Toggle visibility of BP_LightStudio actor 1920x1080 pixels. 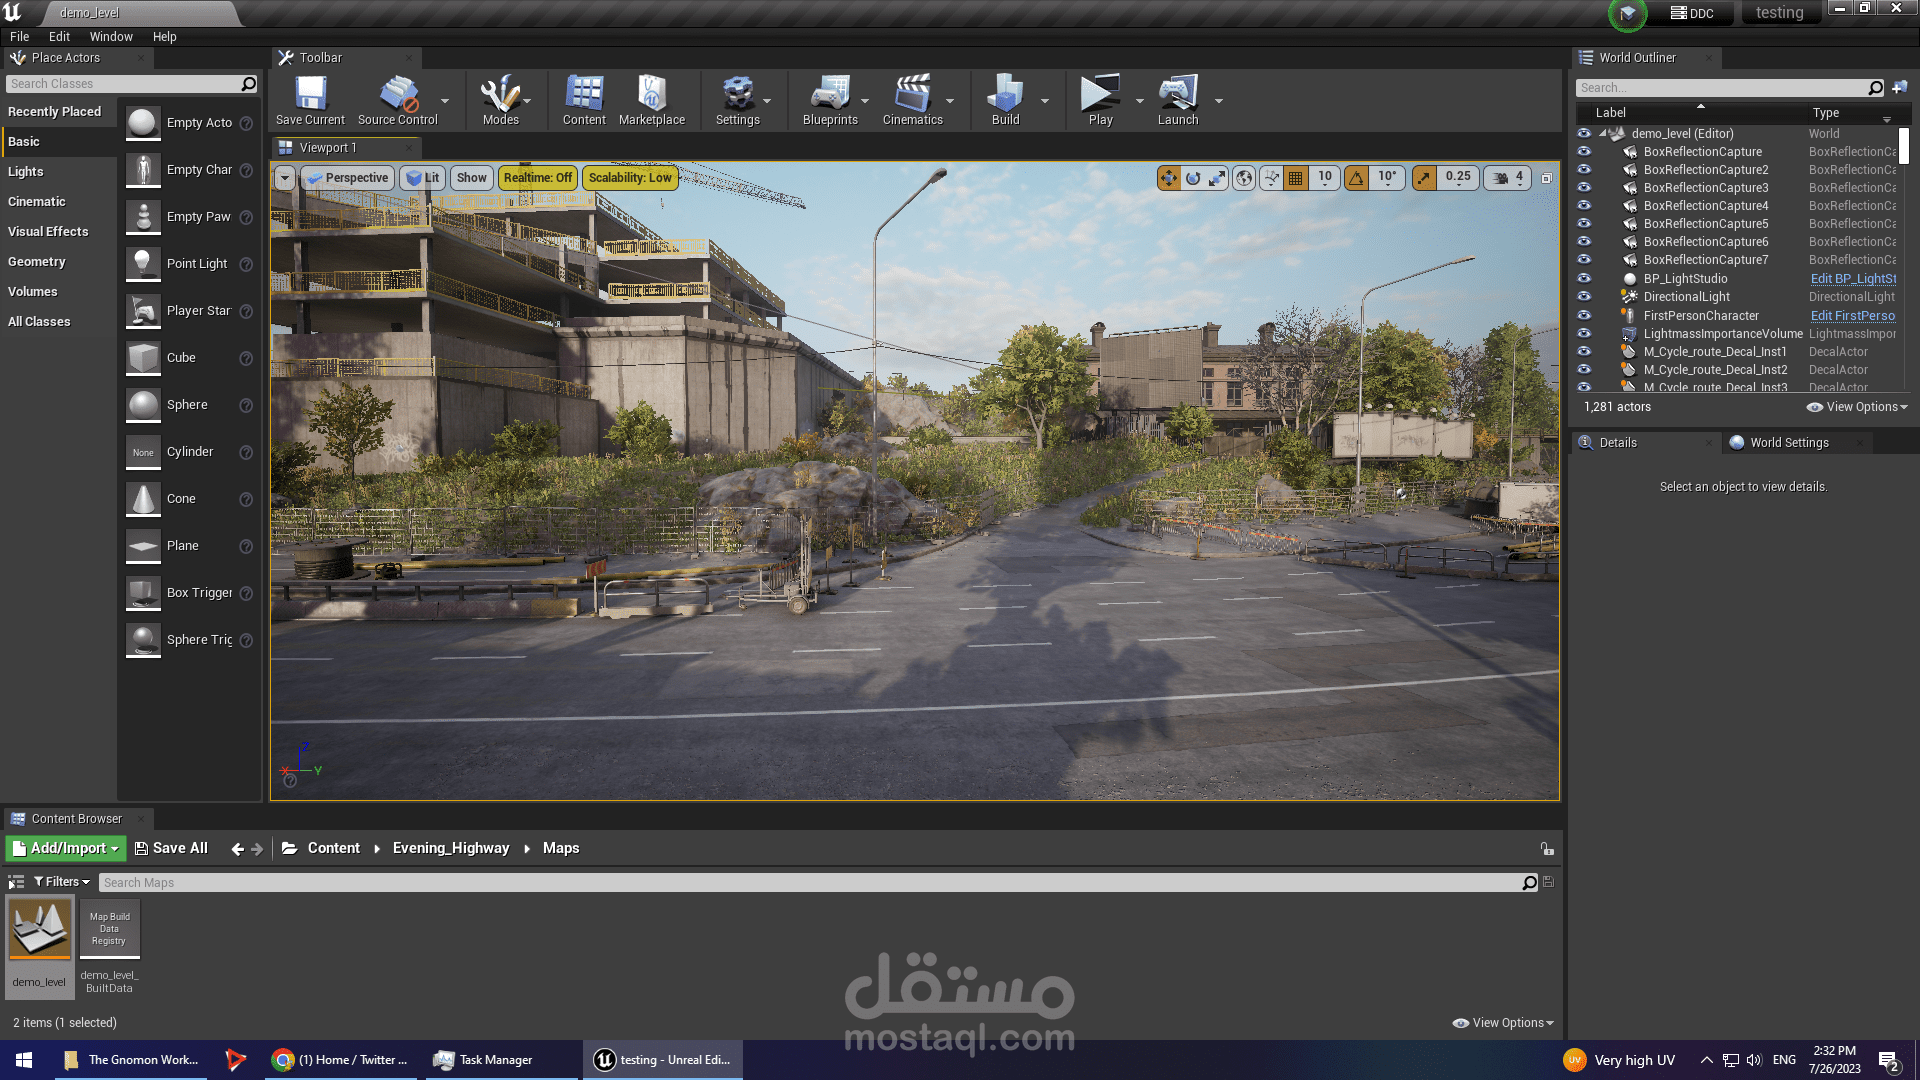coord(1584,279)
